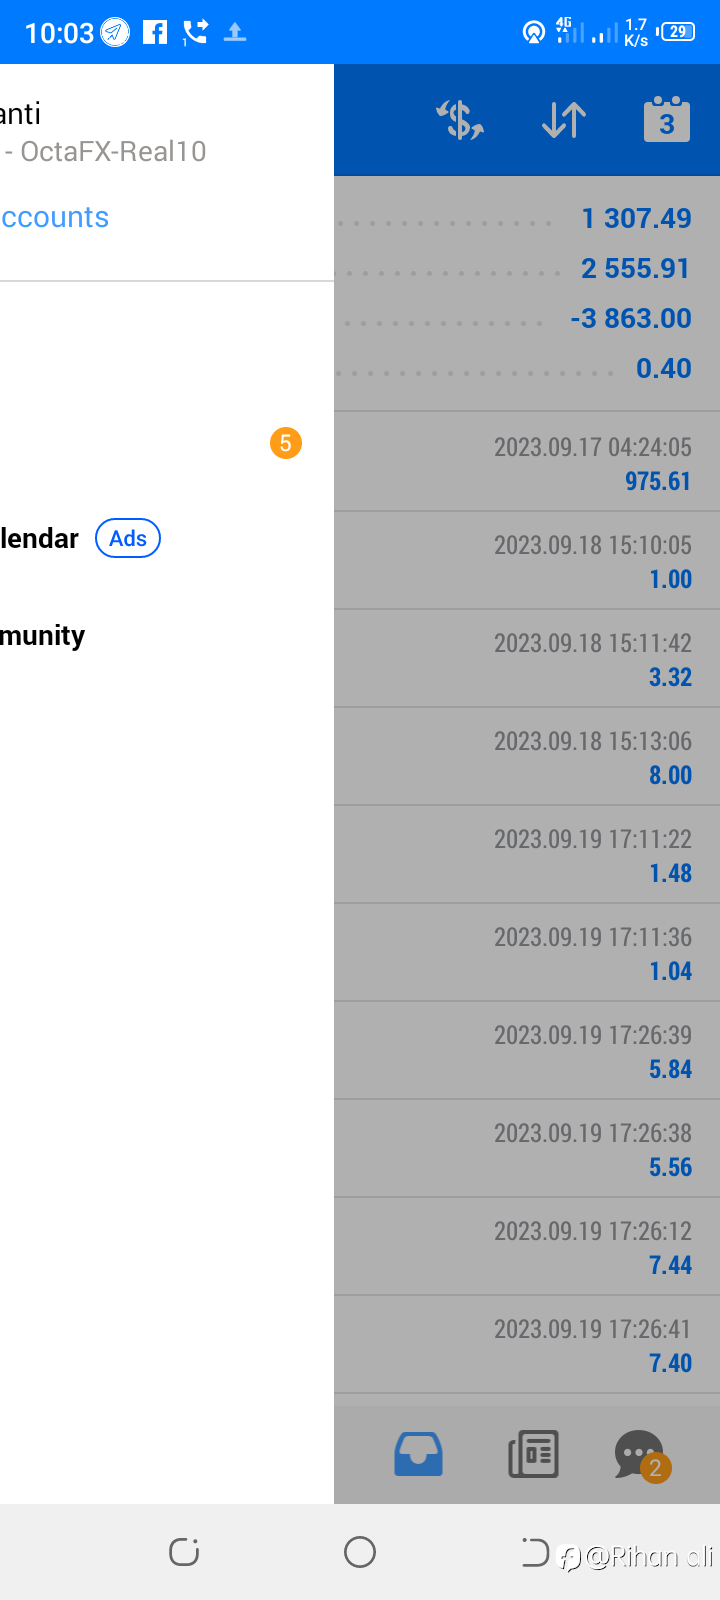Open trade entry dated 2023.09.17 04:24:05
This screenshot has height=1600, width=720.
click(x=527, y=462)
